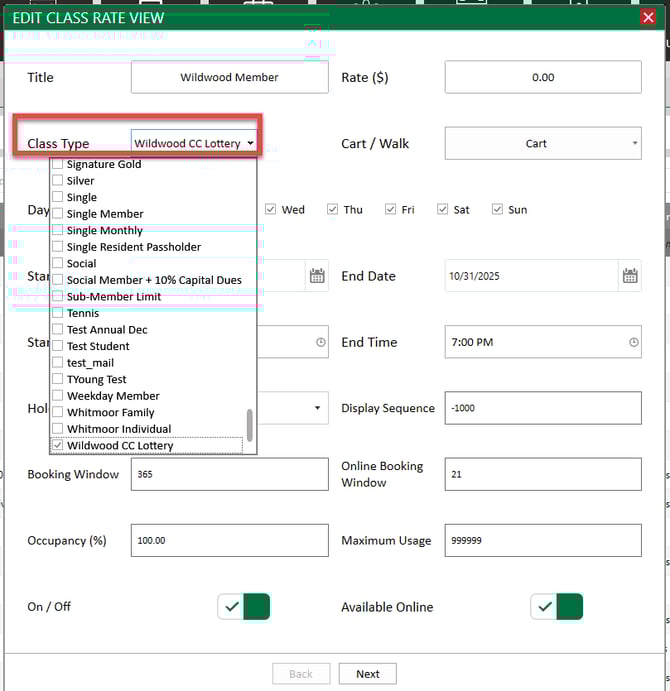Select Weekday Member in the list
This screenshot has width=670, height=691.
point(112,396)
